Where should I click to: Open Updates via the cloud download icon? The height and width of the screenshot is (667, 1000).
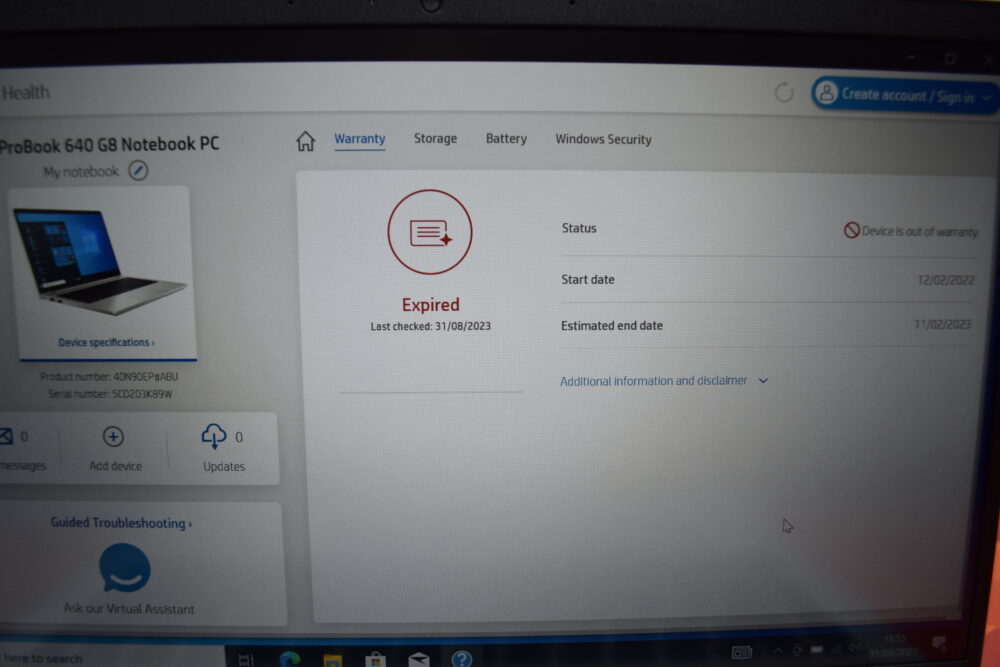tap(214, 437)
